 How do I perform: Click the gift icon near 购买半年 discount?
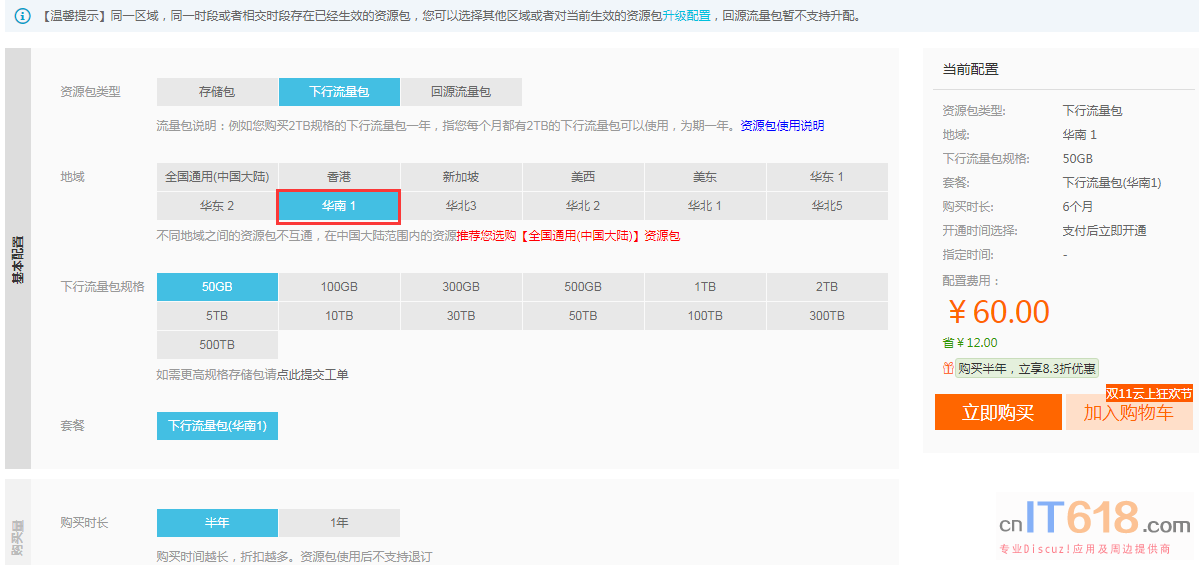948,368
